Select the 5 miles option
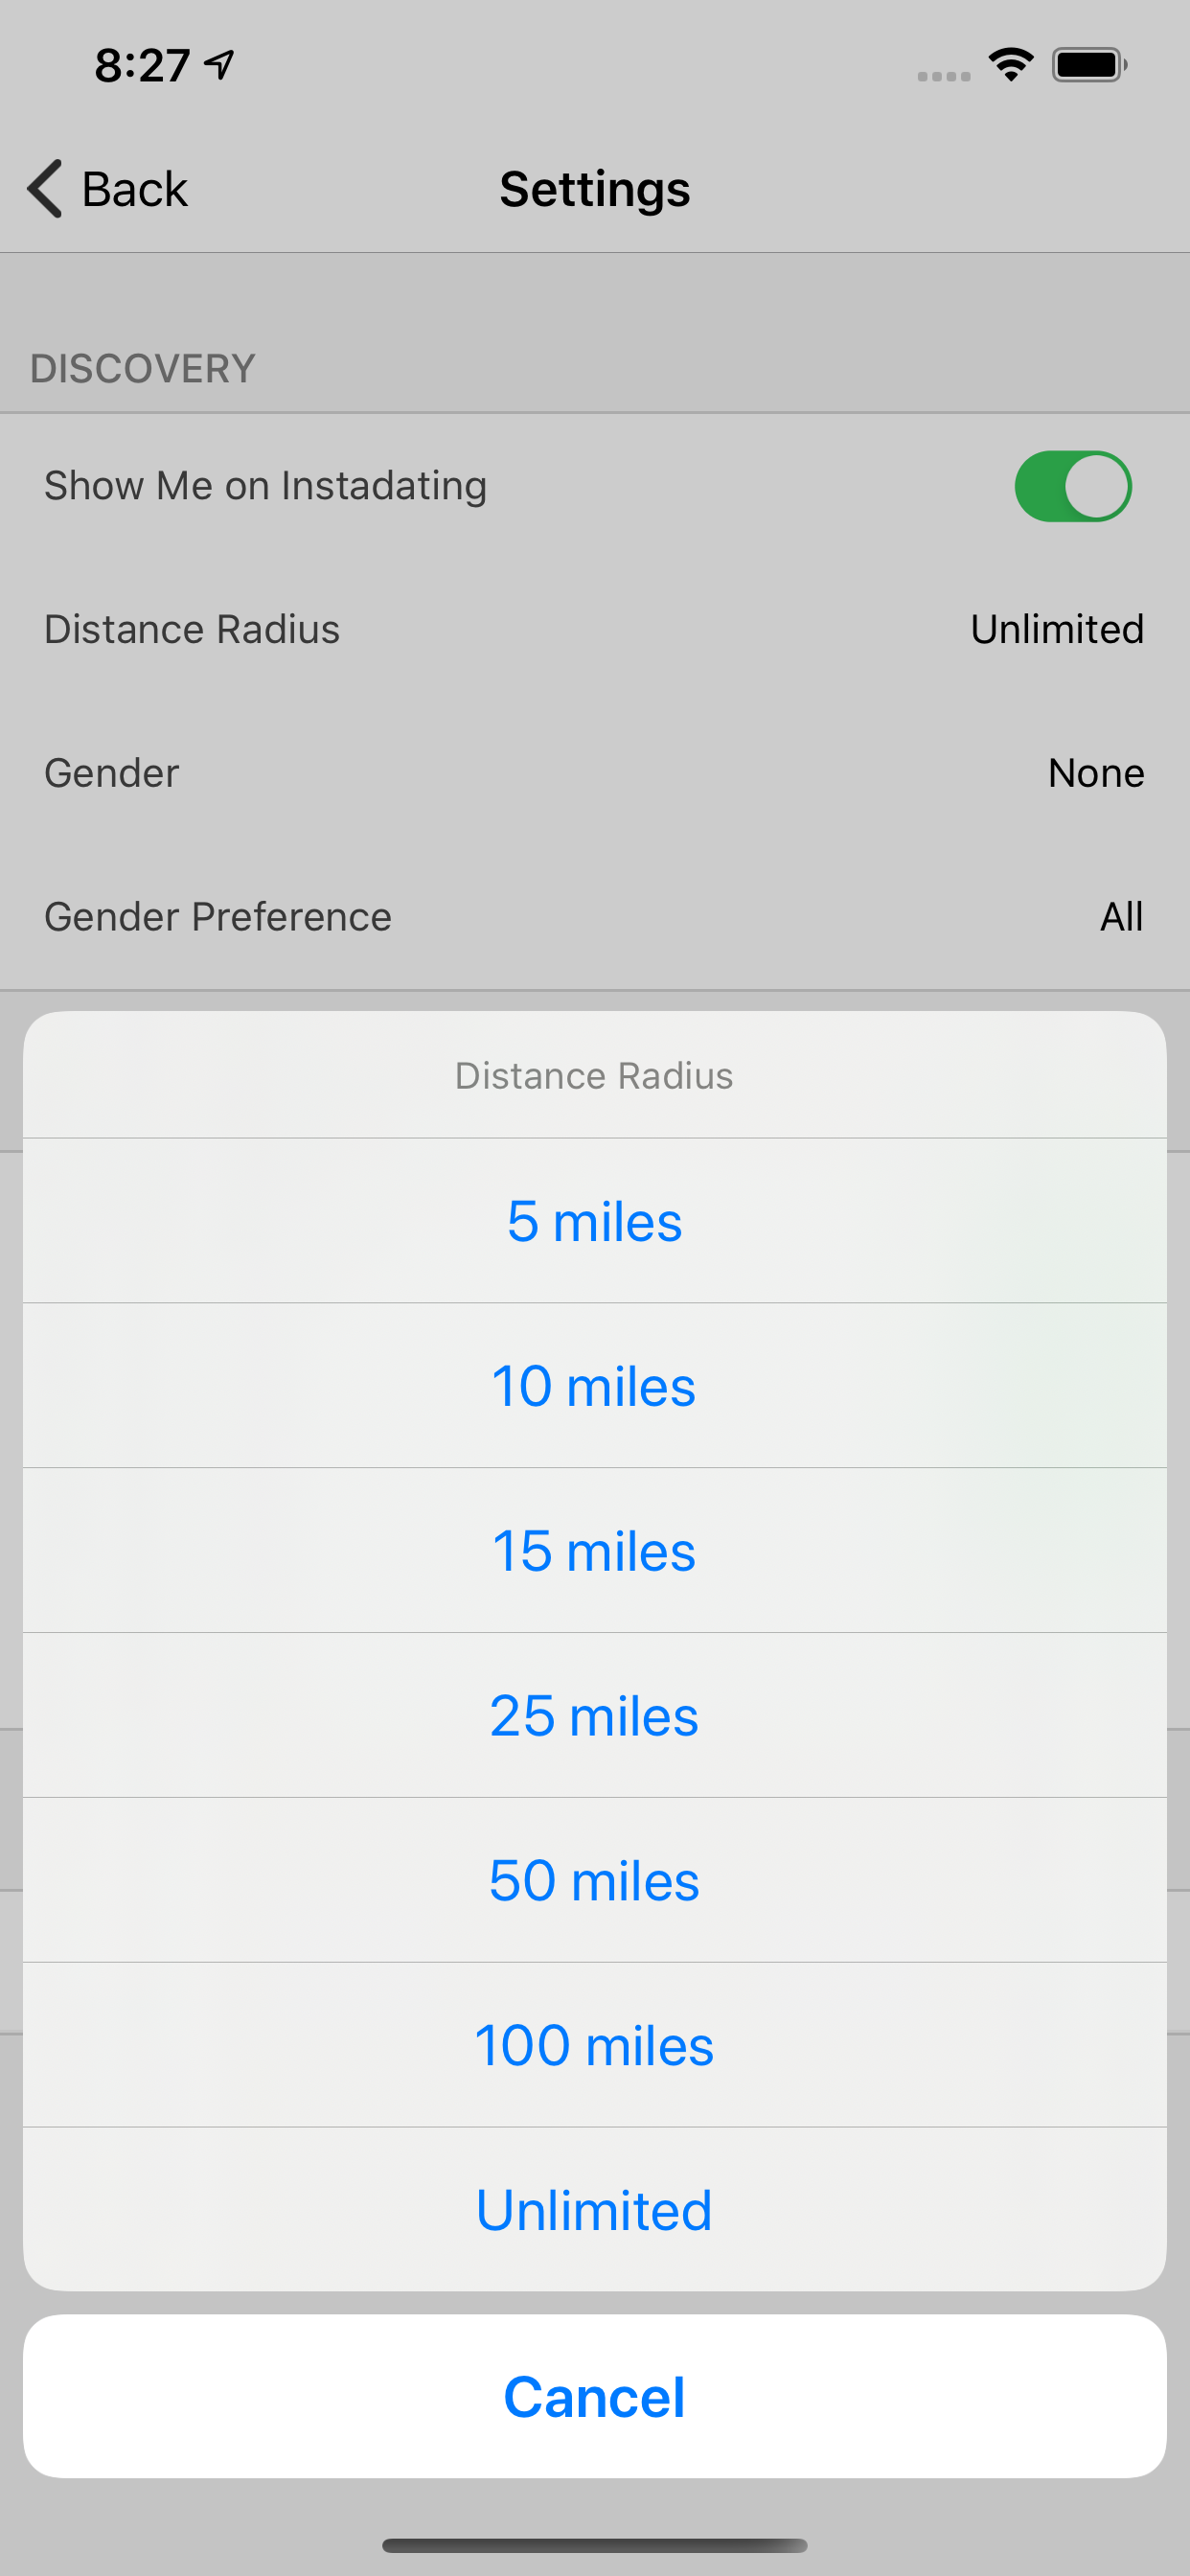The height and width of the screenshot is (2576, 1190). pyautogui.click(x=595, y=1221)
